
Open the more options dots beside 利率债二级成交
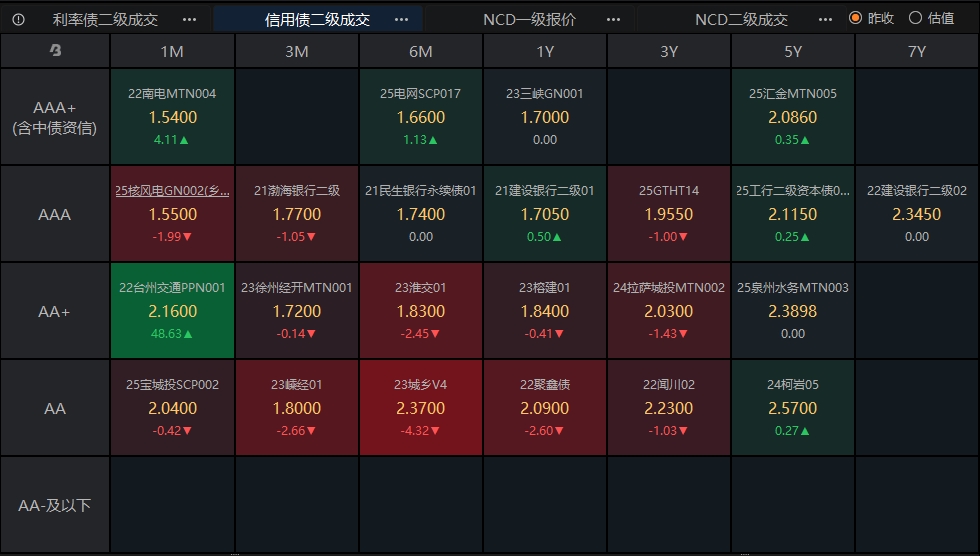[x=191, y=19]
